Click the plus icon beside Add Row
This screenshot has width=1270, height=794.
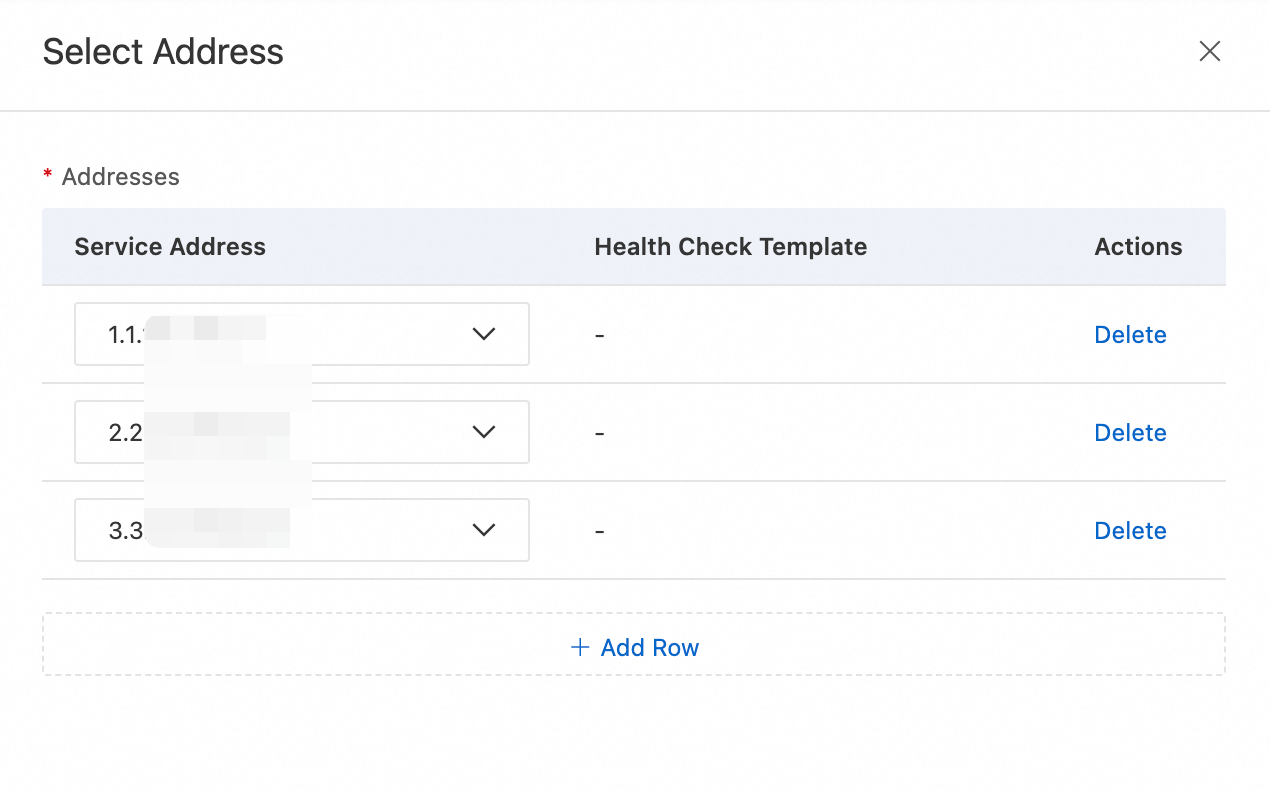pyautogui.click(x=580, y=648)
